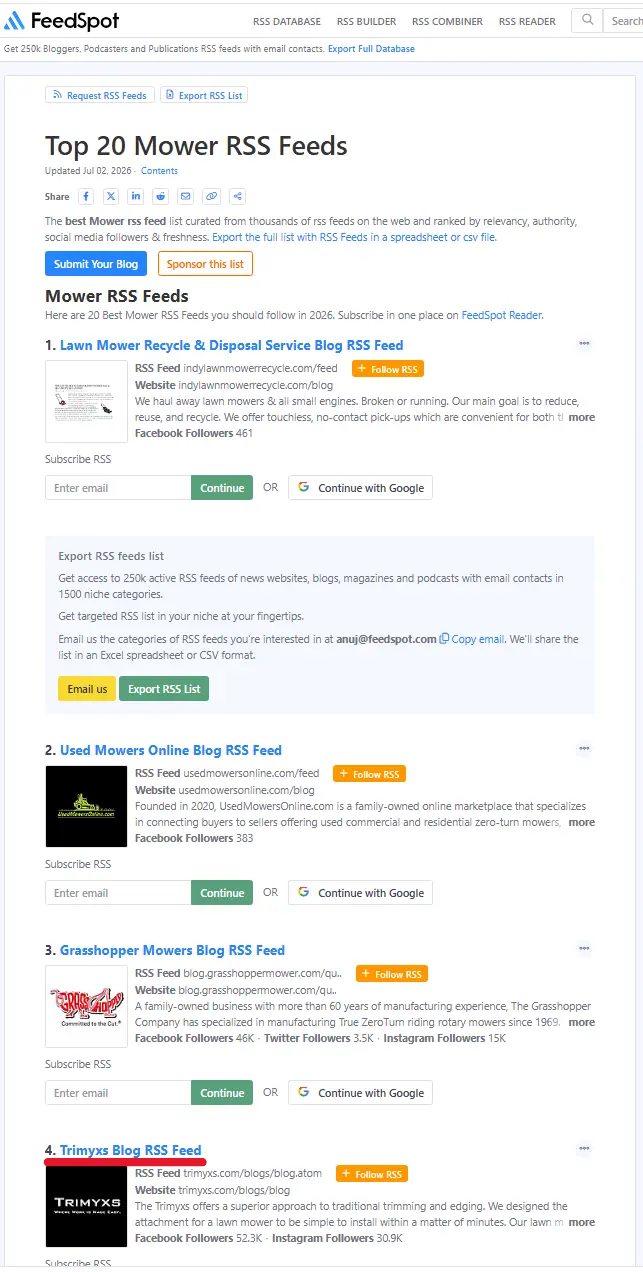
Task: Open Lawn Mower Recycle & Disposal feed title
Action: coord(232,345)
